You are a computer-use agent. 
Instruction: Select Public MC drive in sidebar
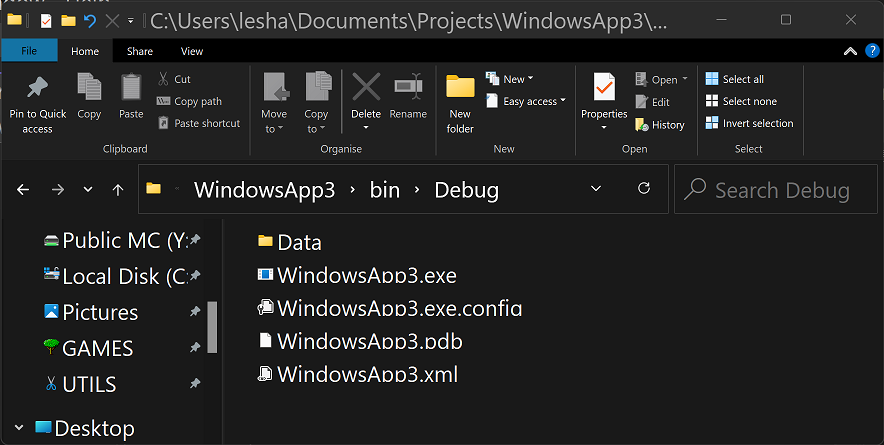121,241
